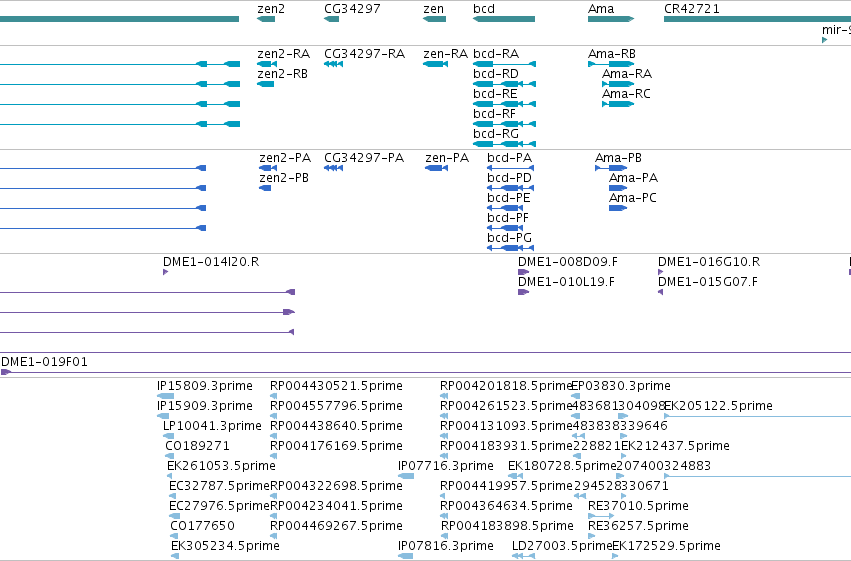Click the bcd-RF transcript label
851x561 pixels.
(x=494, y=114)
